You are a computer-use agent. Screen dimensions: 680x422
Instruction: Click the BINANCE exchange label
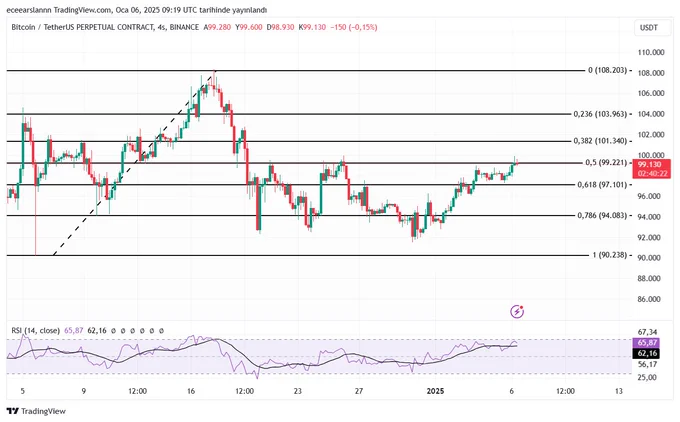pos(184,27)
